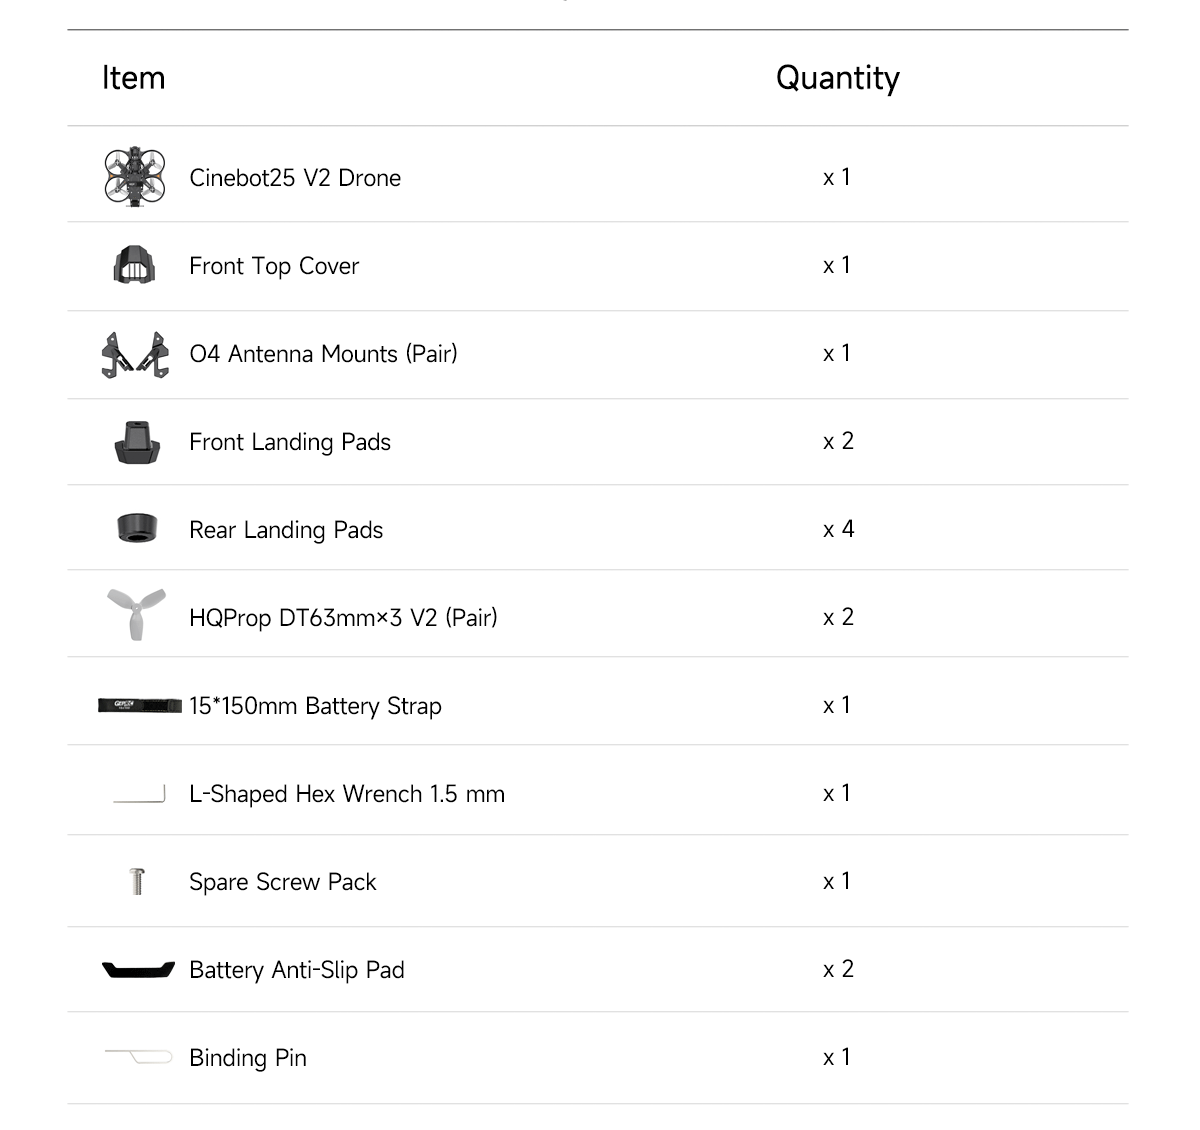Select the O4 Antenna Mounts (Pair) text
1200x1130 pixels.
323,354
